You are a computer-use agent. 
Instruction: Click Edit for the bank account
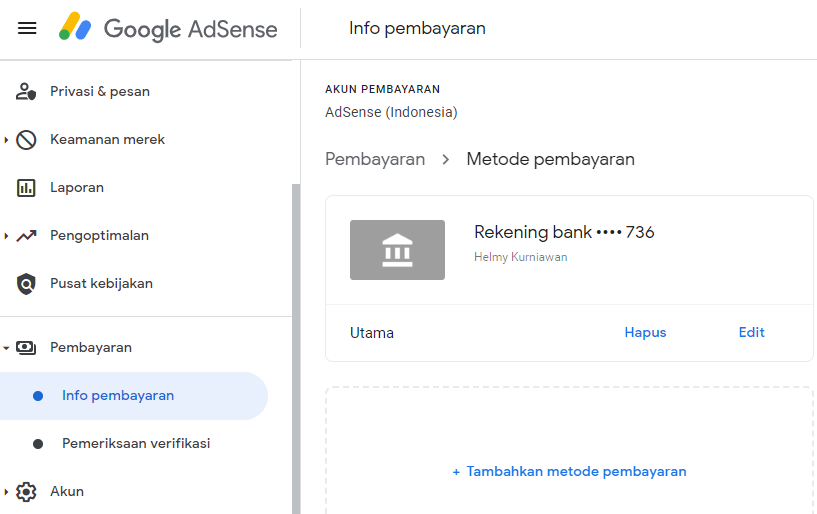coord(751,333)
